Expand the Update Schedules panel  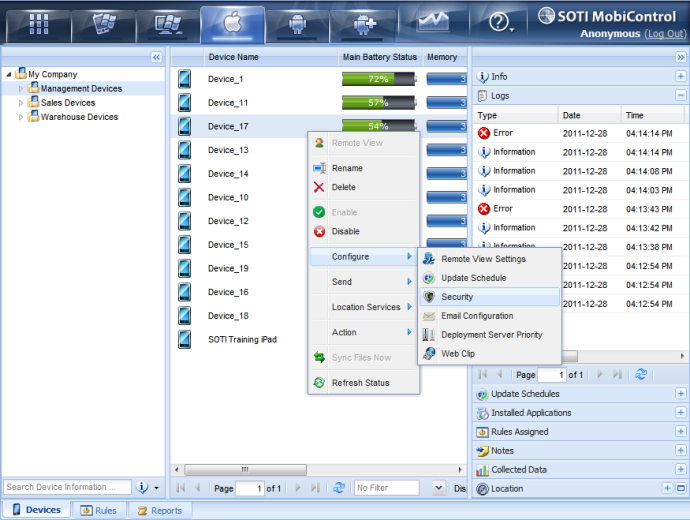tap(680, 394)
